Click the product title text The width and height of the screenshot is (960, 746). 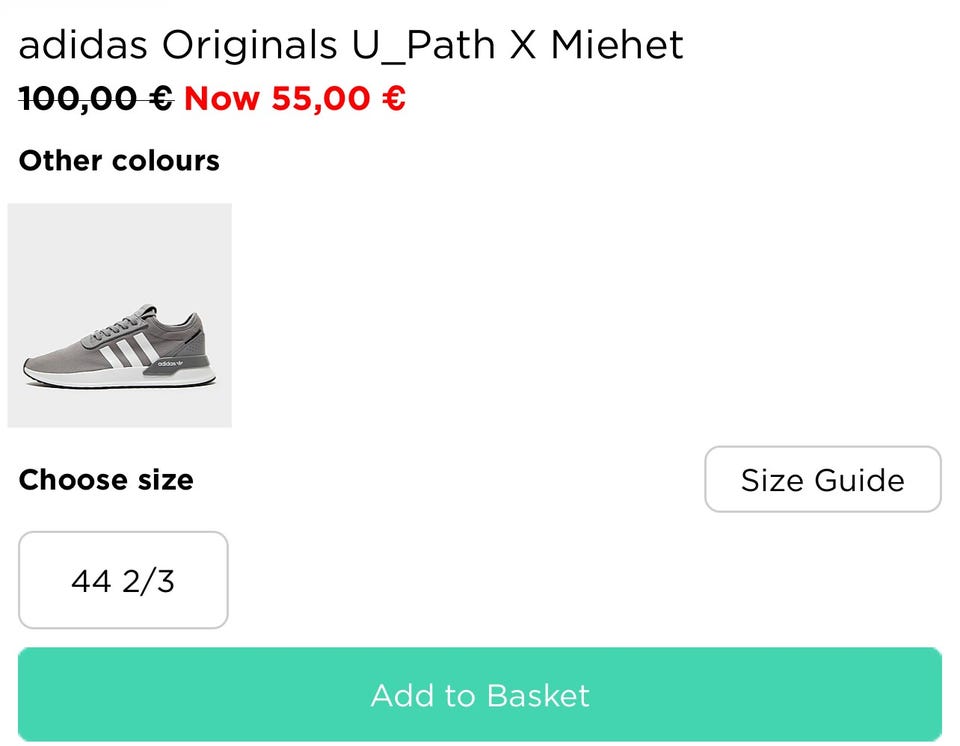351,45
